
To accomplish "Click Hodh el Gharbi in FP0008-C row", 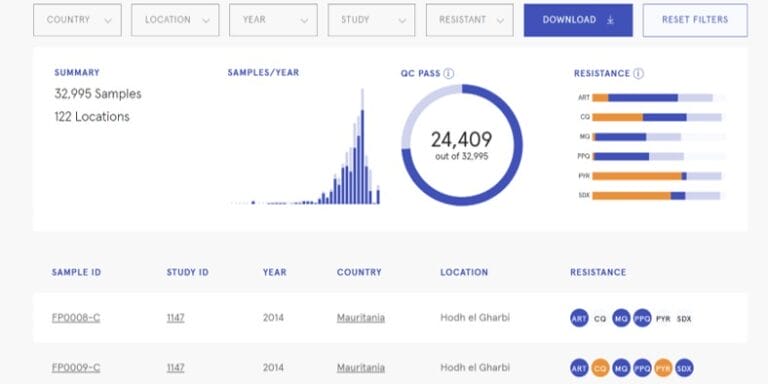I will click(475, 317).
